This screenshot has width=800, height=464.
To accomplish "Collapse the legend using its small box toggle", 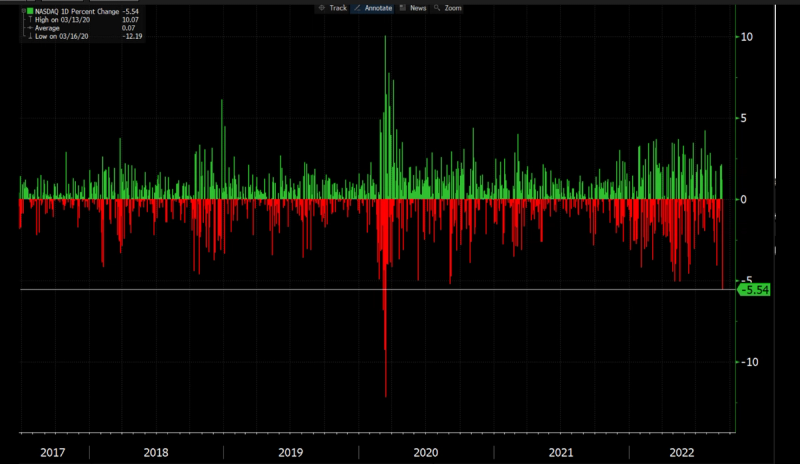I will [x=23, y=11].
